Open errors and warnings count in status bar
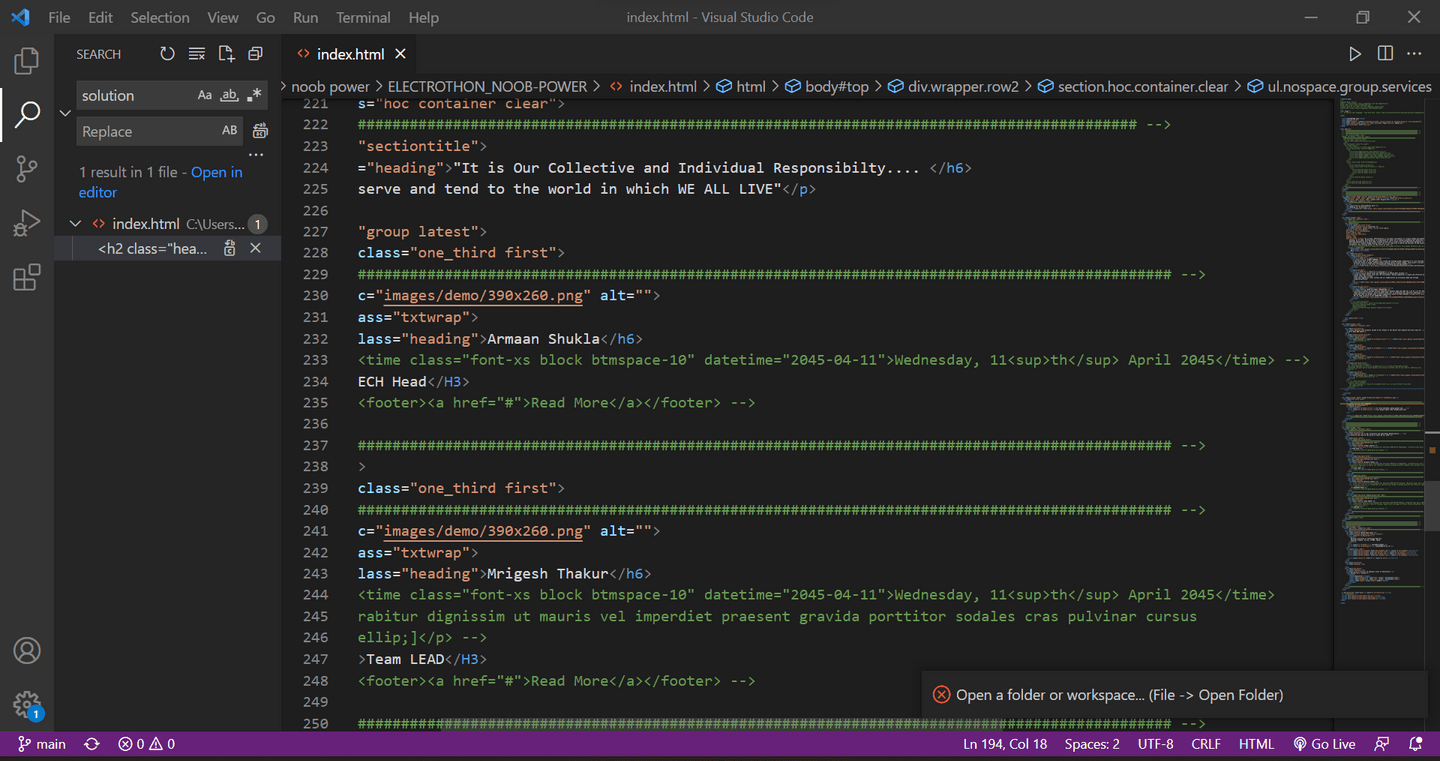Viewport: 1440px width, 761px height. pos(146,744)
